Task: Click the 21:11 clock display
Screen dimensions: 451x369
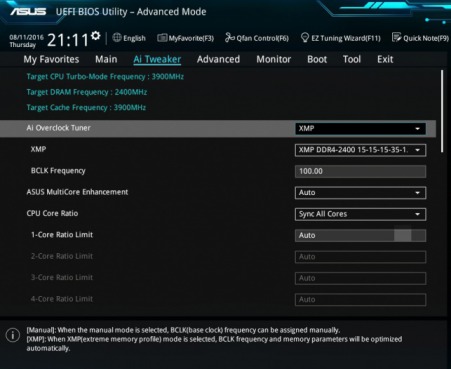Action: pos(68,40)
